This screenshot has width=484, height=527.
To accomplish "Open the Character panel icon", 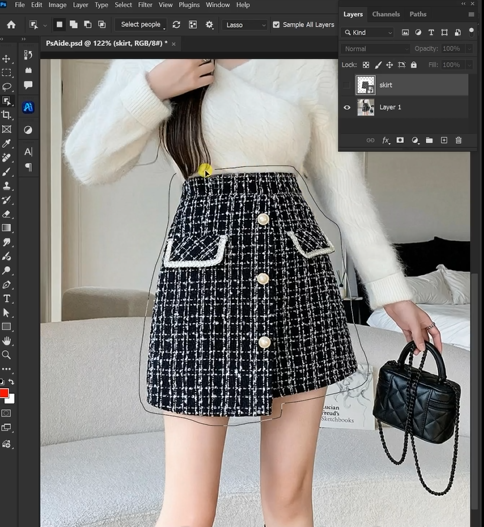I will (x=28, y=152).
